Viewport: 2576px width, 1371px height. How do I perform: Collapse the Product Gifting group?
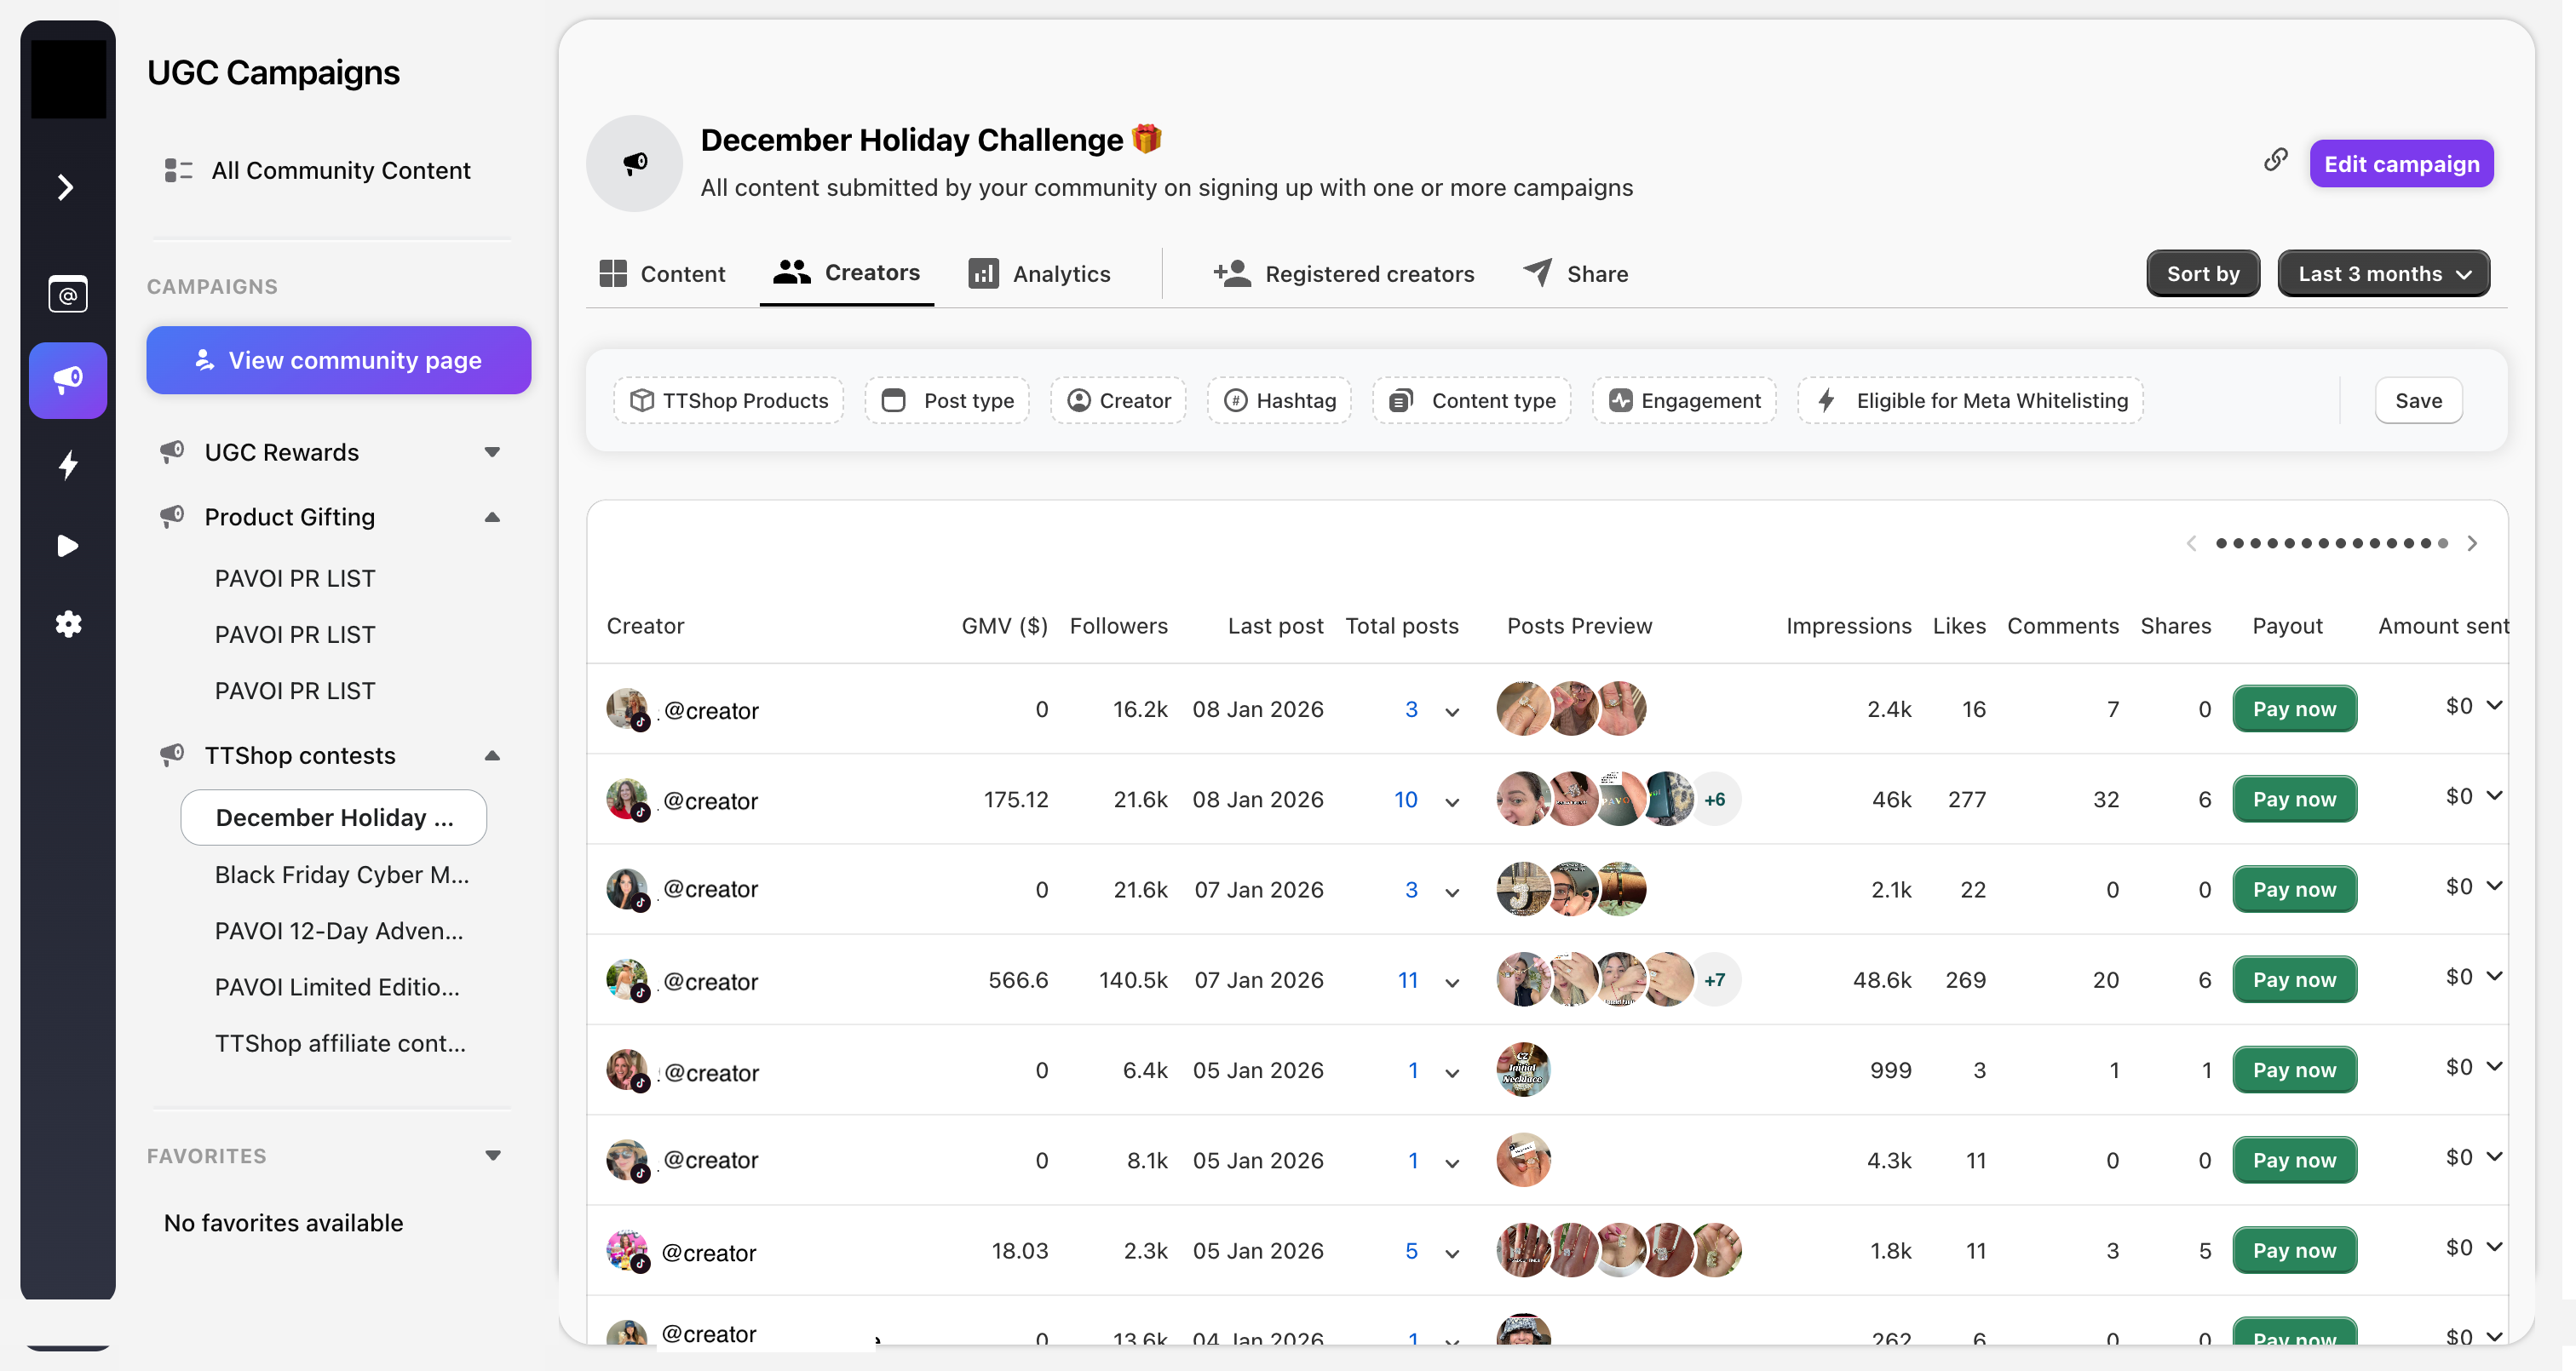click(492, 517)
